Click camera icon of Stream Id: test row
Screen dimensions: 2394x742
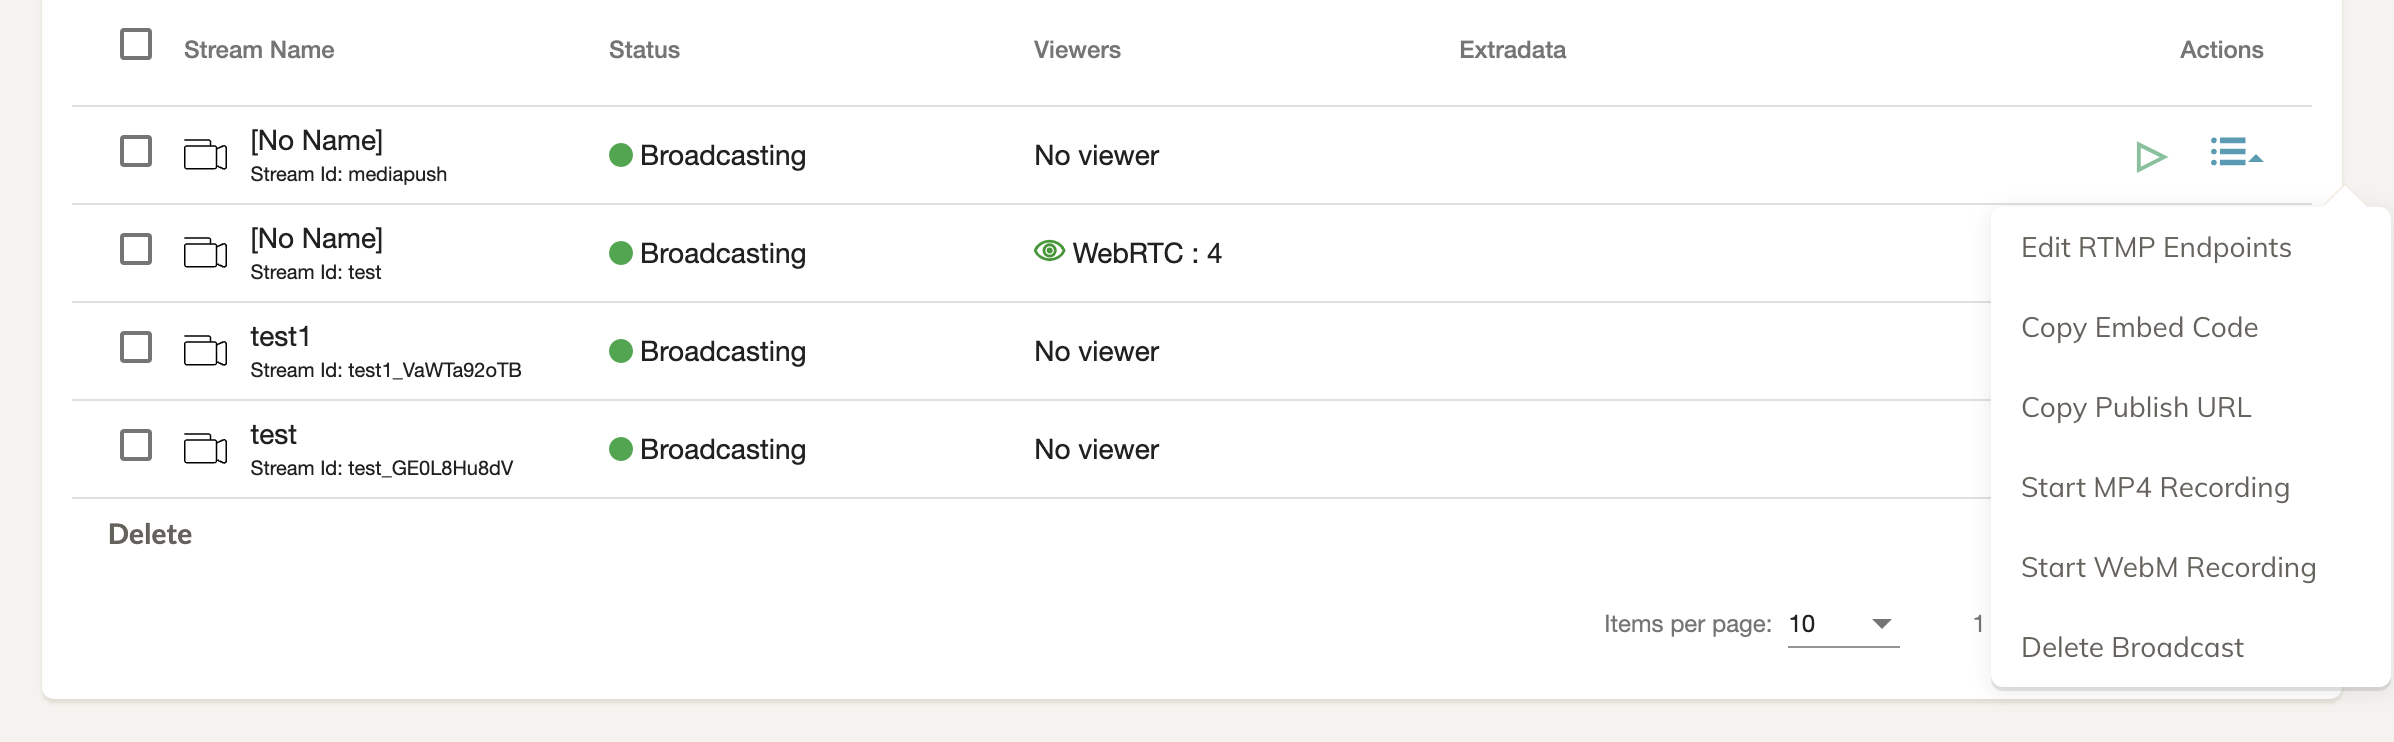click(205, 253)
